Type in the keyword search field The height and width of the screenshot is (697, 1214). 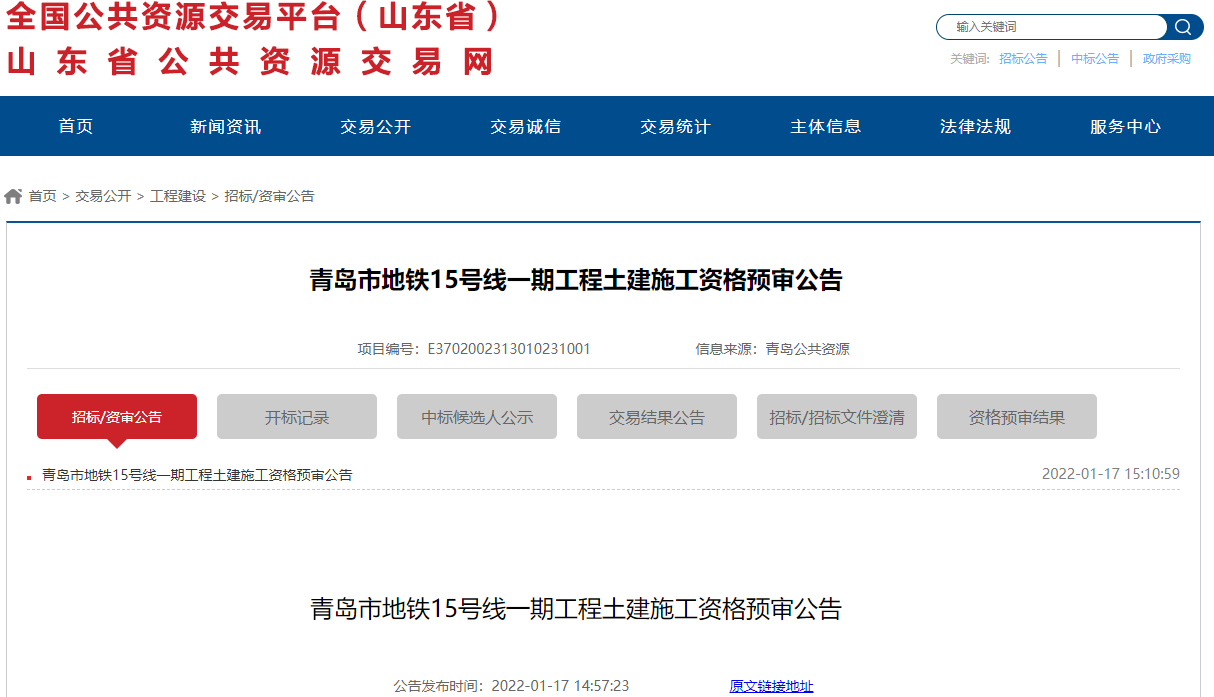click(x=1050, y=27)
